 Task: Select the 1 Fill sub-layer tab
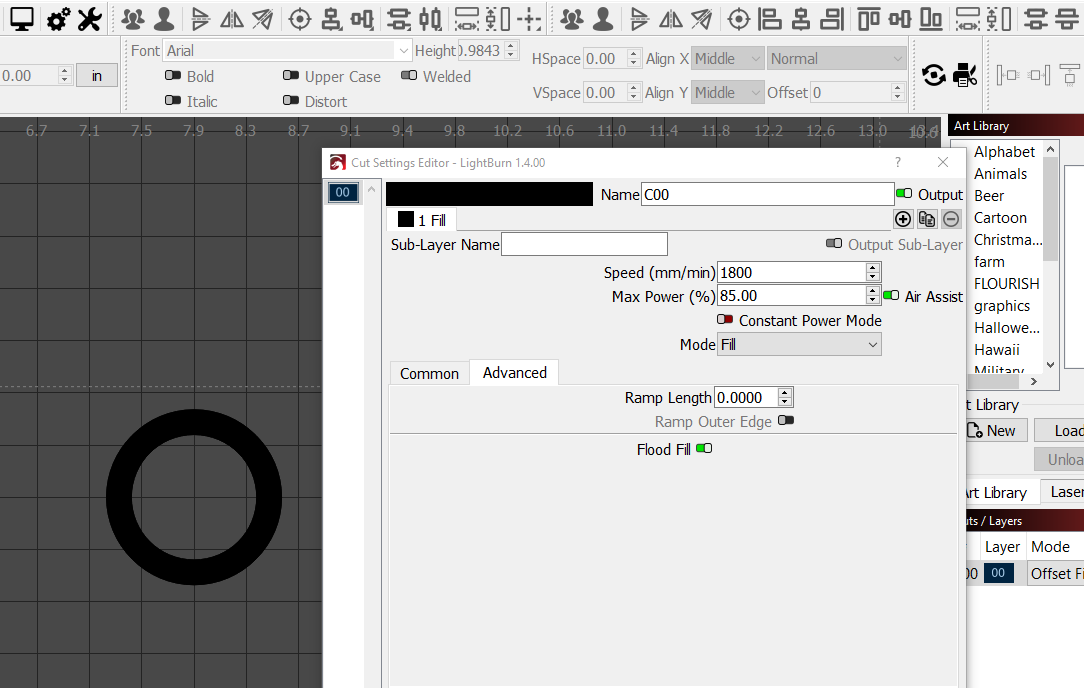coord(420,219)
